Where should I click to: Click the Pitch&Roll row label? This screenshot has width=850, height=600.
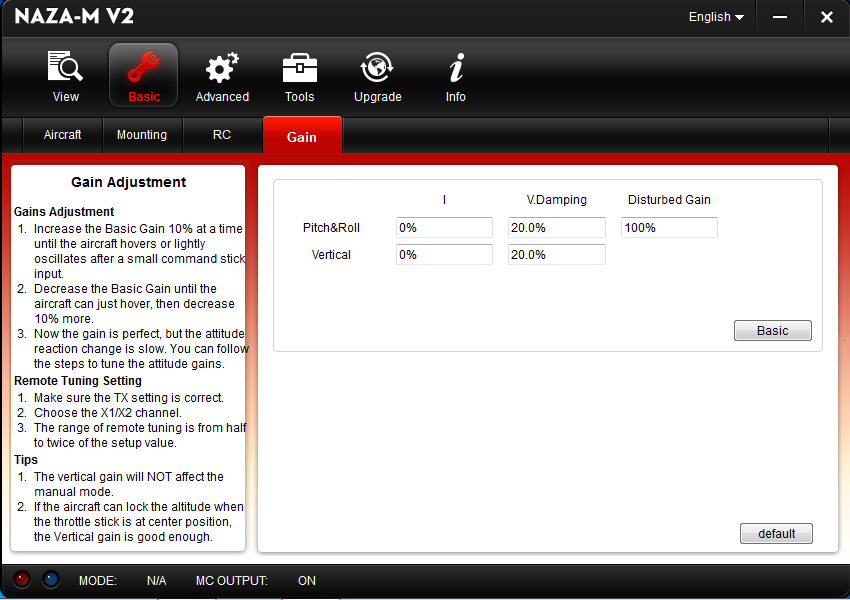point(331,228)
